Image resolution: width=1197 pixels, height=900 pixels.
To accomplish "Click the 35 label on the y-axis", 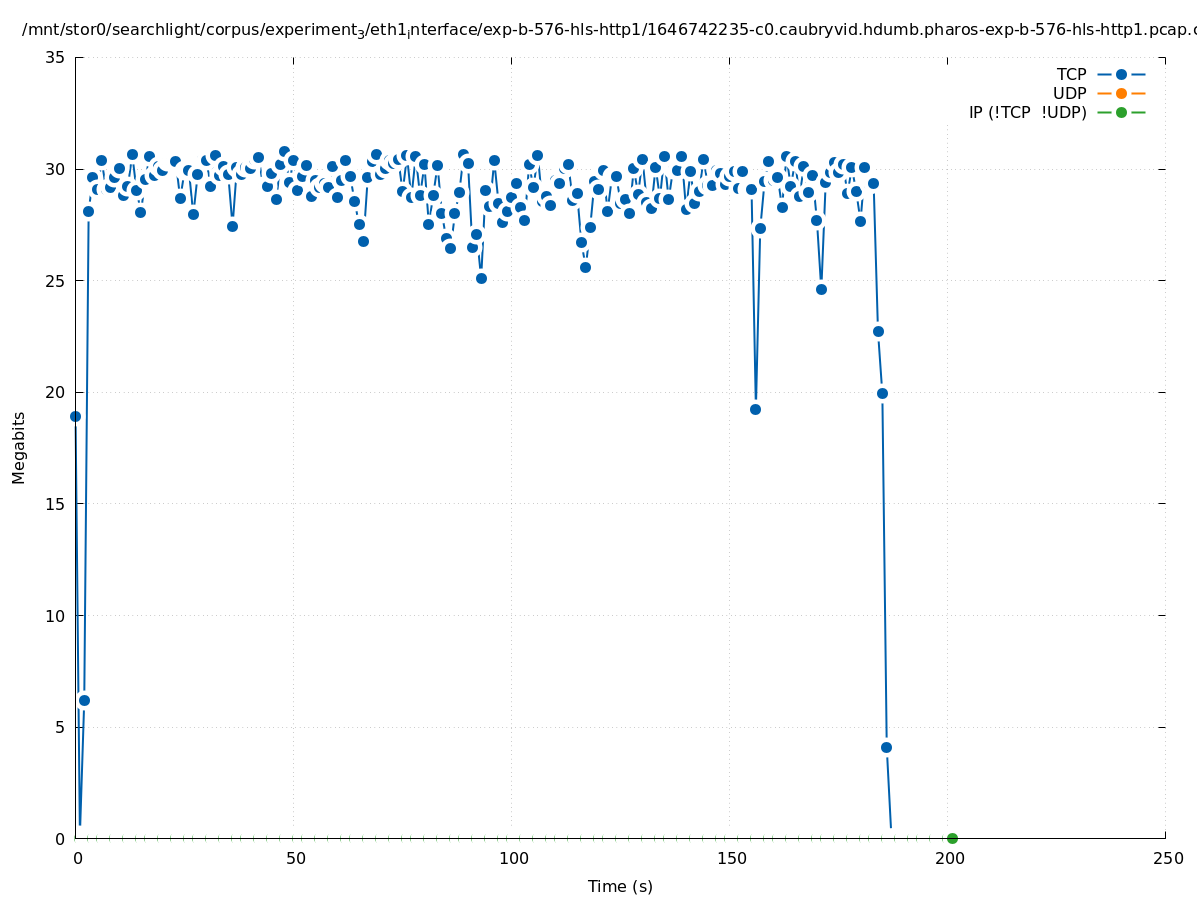I will pyautogui.click(x=56, y=57).
